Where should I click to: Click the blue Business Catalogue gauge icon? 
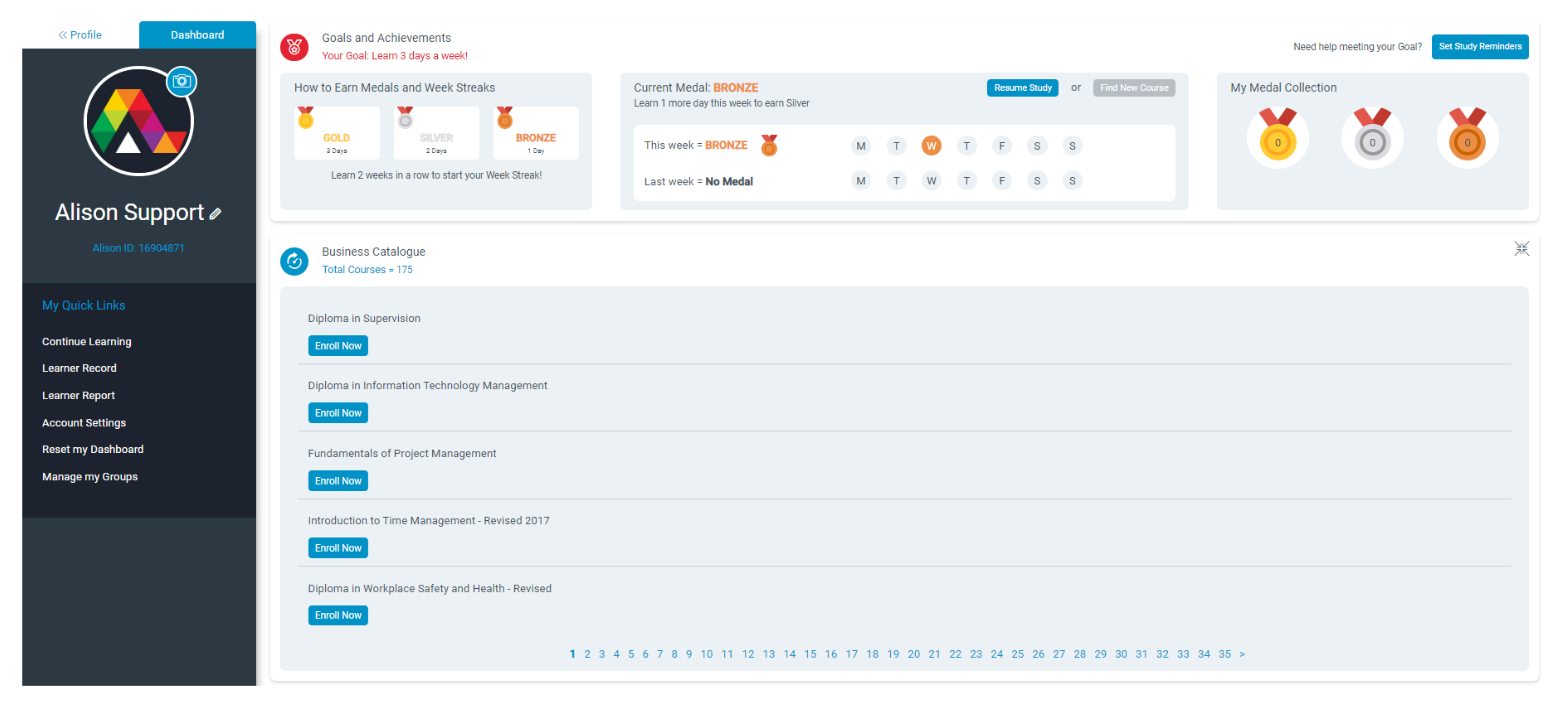[x=294, y=261]
